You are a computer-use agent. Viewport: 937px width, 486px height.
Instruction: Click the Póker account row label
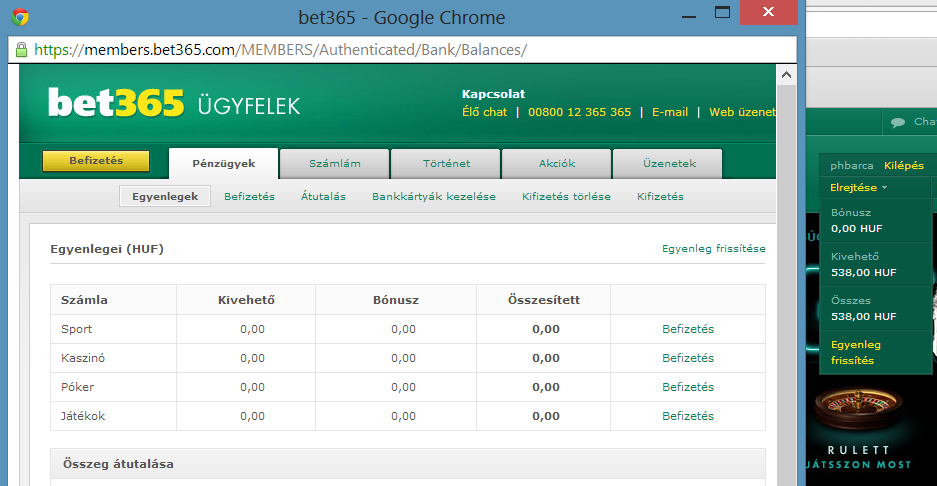(x=78, y=387)
